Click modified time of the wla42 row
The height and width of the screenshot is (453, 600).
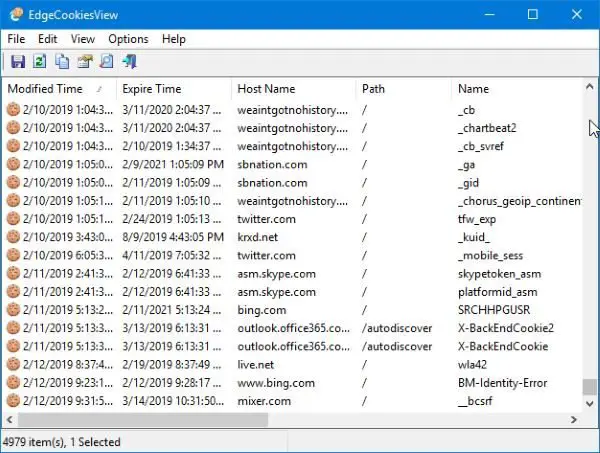(x=68, y=365)
